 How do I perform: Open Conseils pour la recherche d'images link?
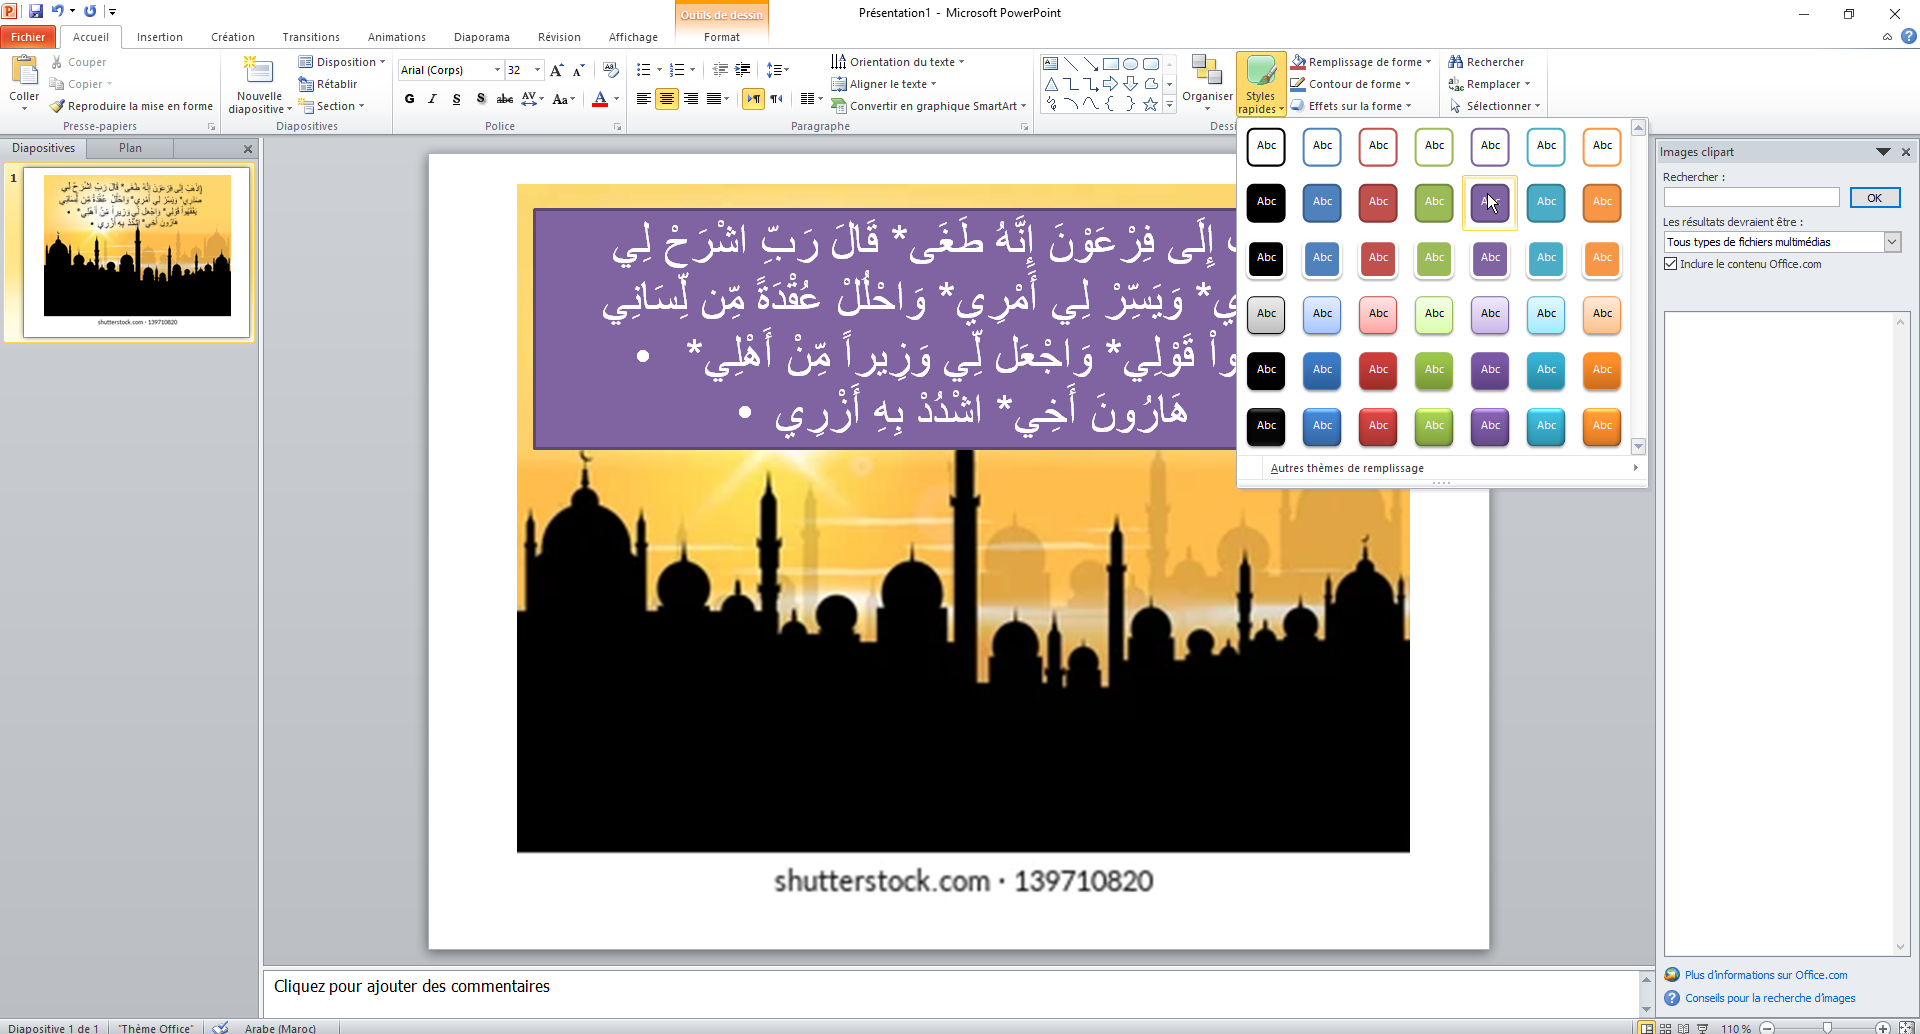pyautogui.click(x=1770, y=998)
